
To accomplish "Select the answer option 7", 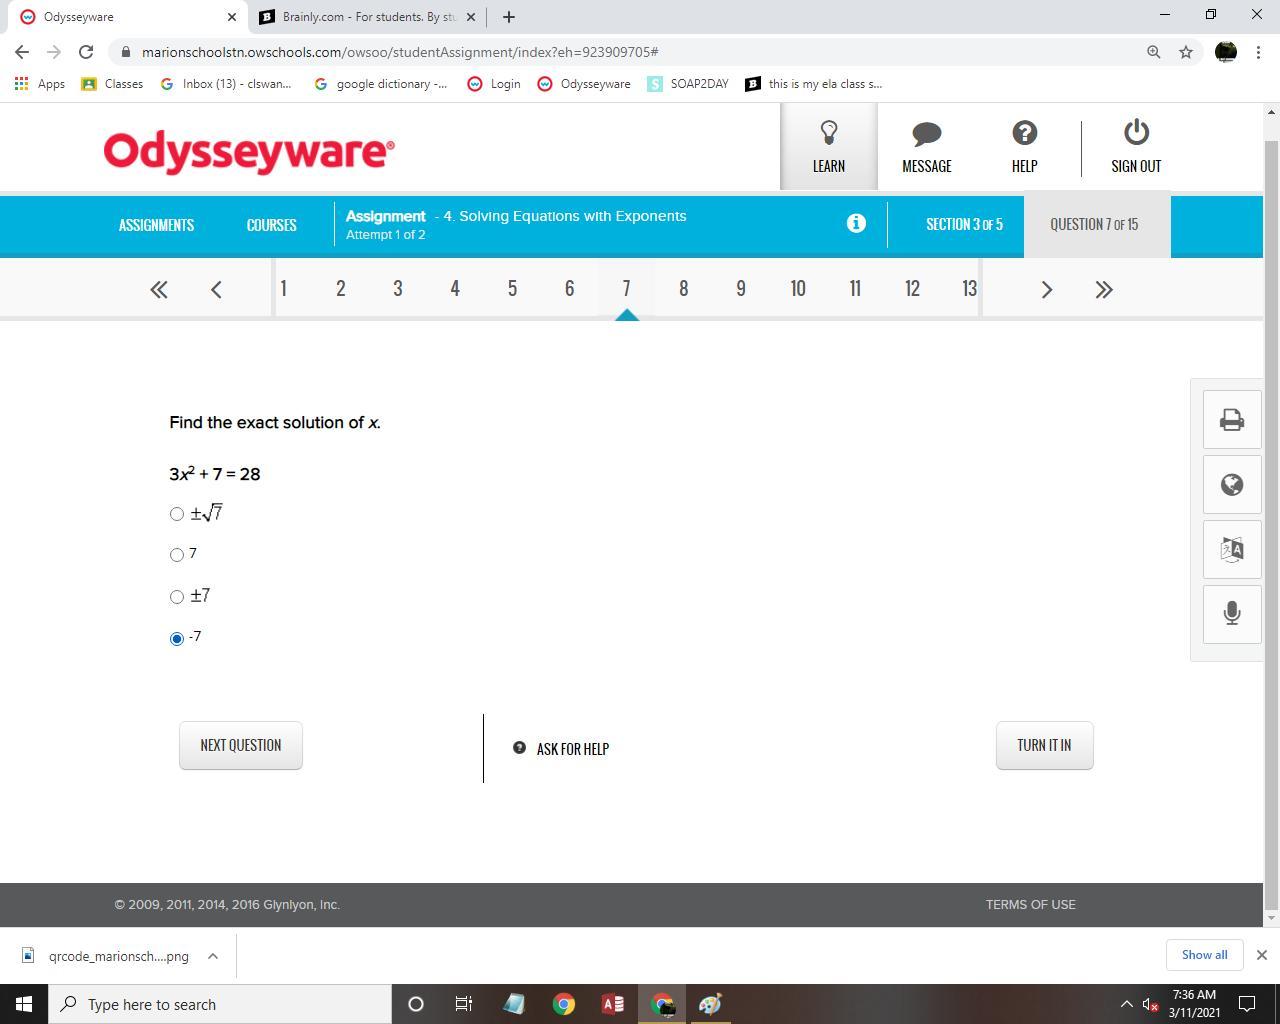I will point(177,555).
